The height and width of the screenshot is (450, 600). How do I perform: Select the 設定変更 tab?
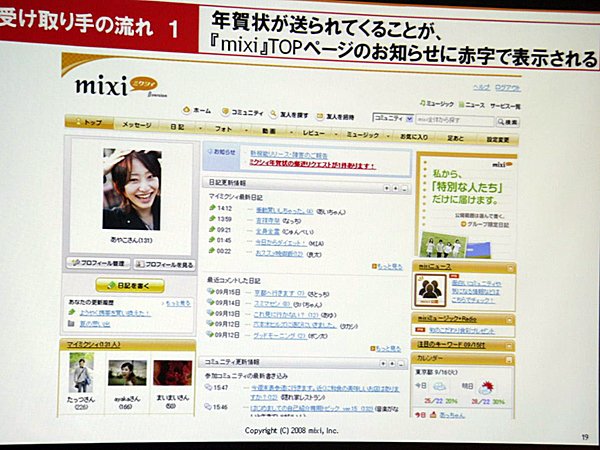pyautogui.click(x=498, y=140)
